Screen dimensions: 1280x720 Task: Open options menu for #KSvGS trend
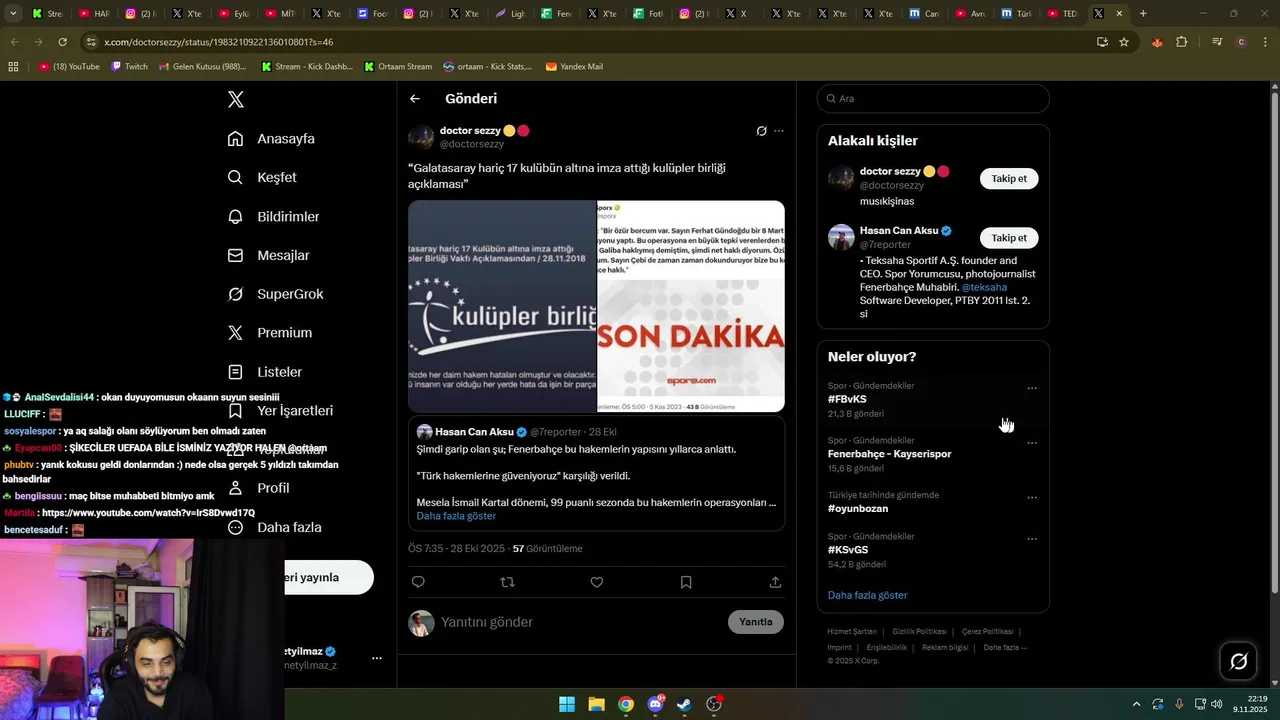coord(1032,539)
